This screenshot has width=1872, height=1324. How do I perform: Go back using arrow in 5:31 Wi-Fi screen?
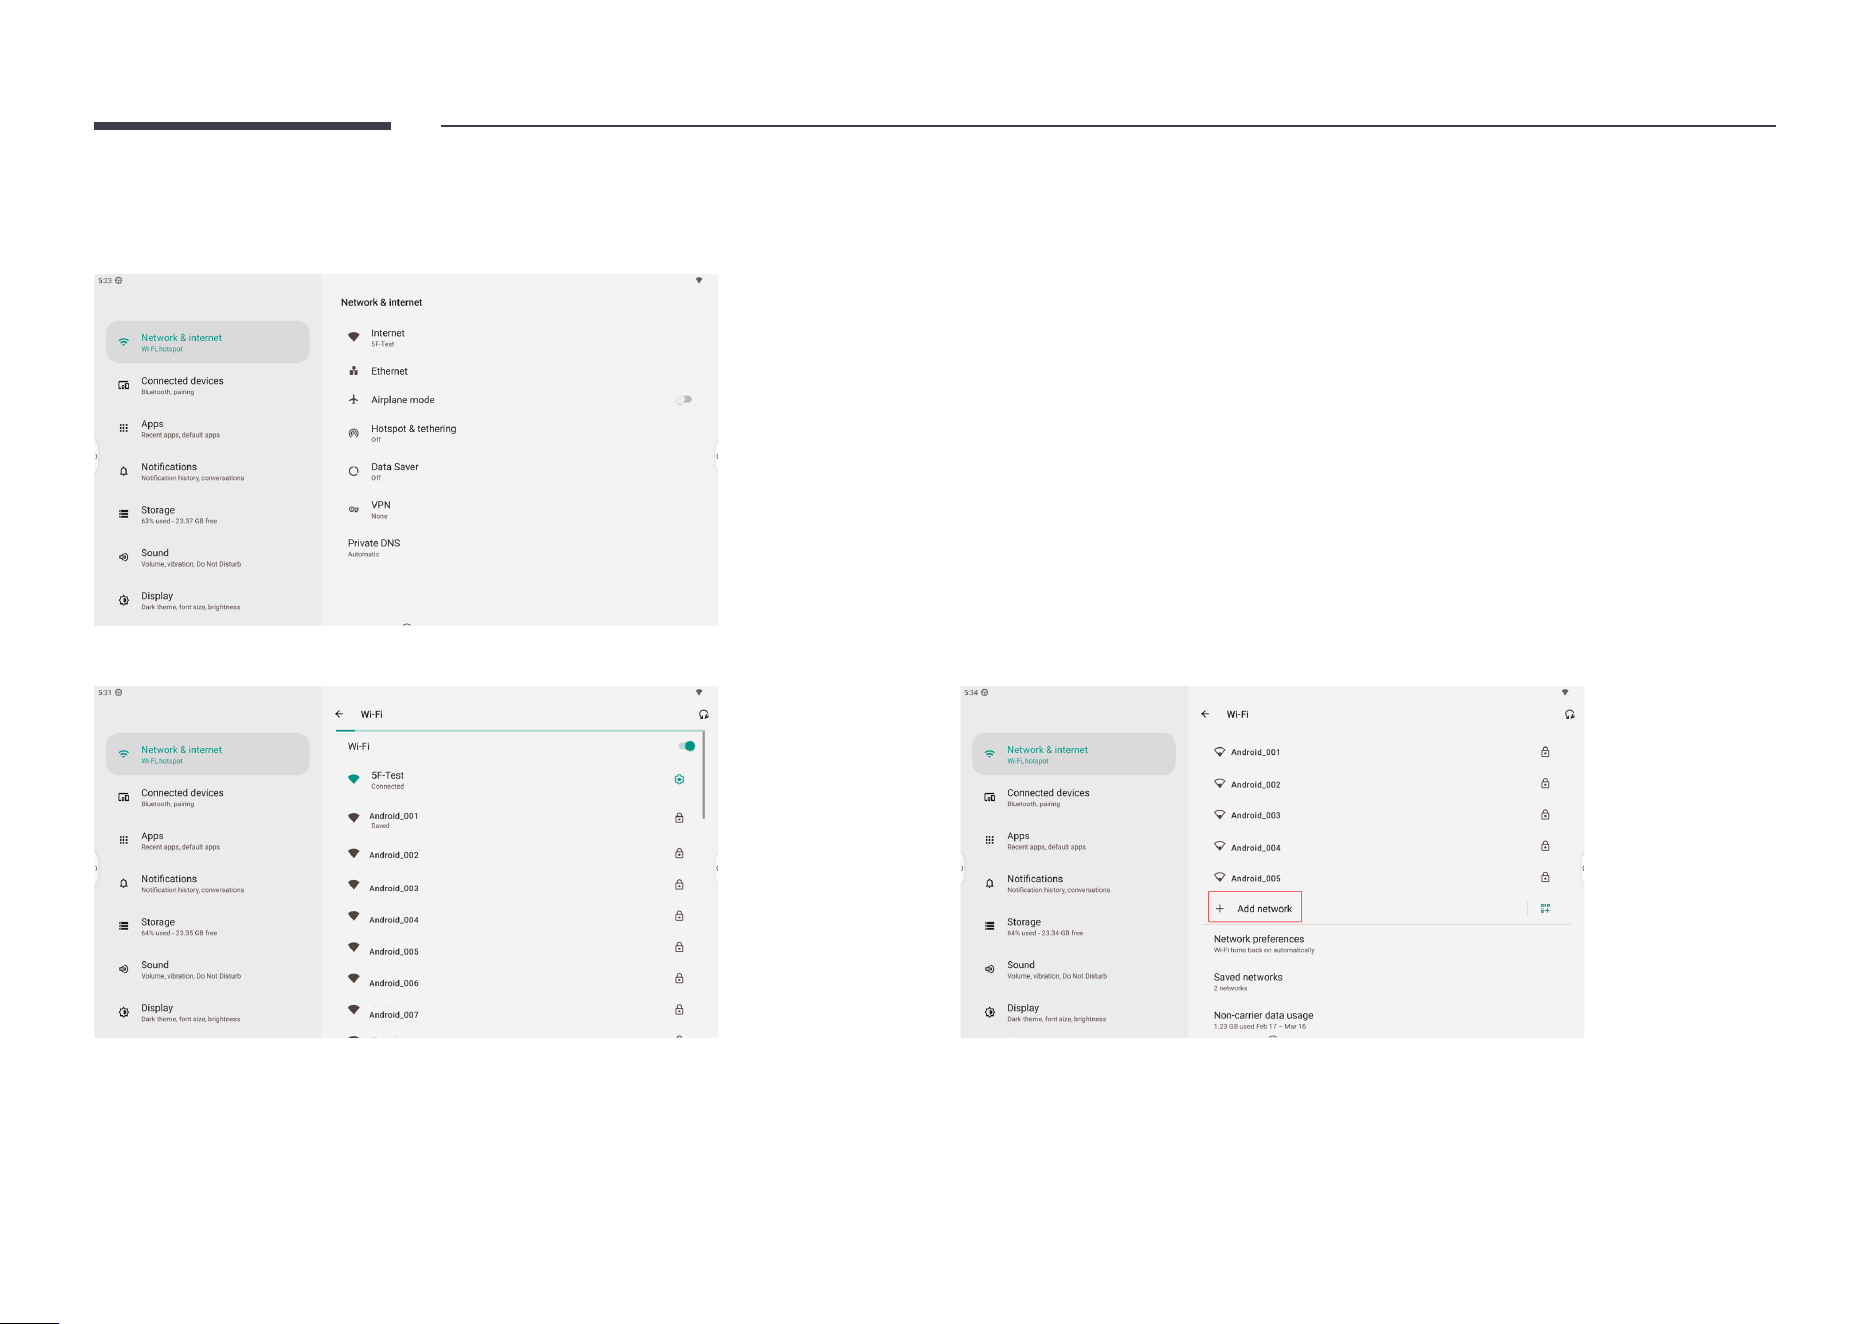click(x=339, y=714)
